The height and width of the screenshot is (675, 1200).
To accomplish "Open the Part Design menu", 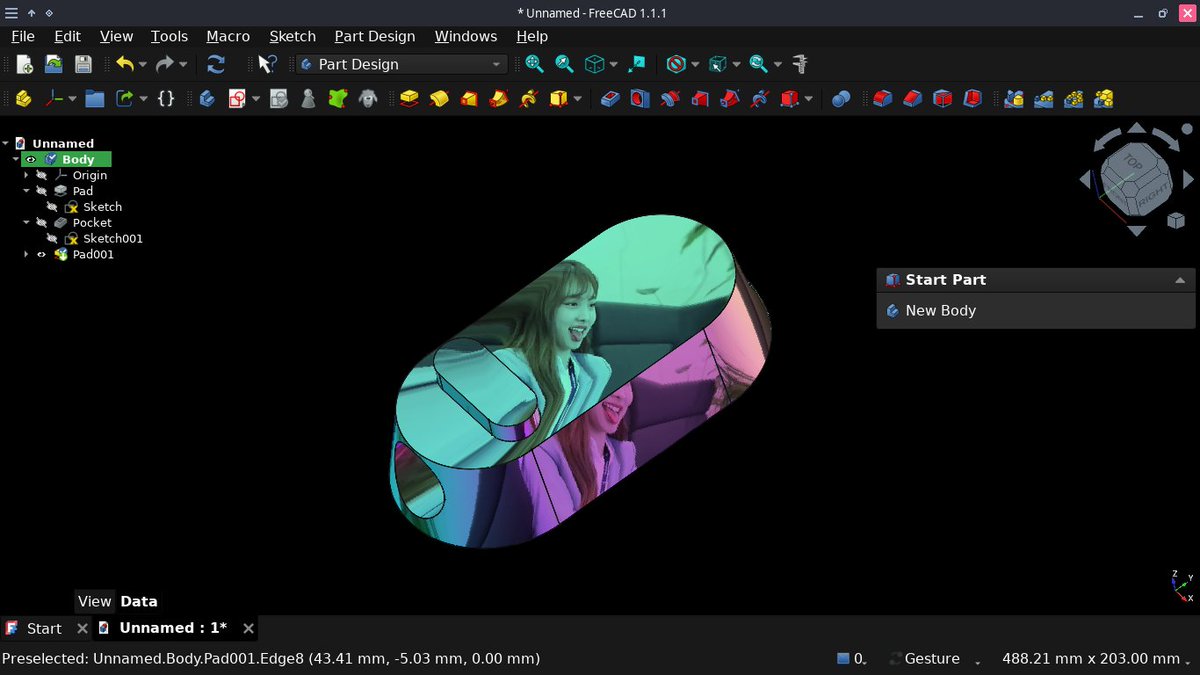I will (x=375, y=36).
